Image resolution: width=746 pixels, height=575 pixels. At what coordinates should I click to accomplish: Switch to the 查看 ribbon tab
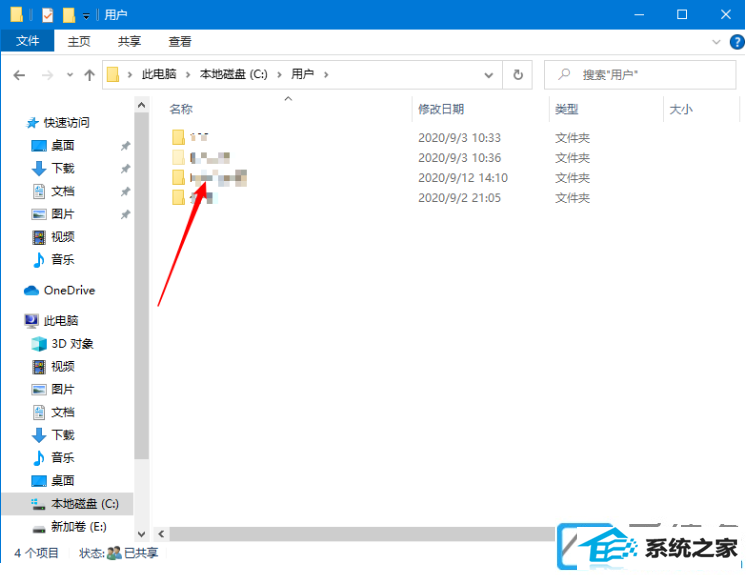180,41
